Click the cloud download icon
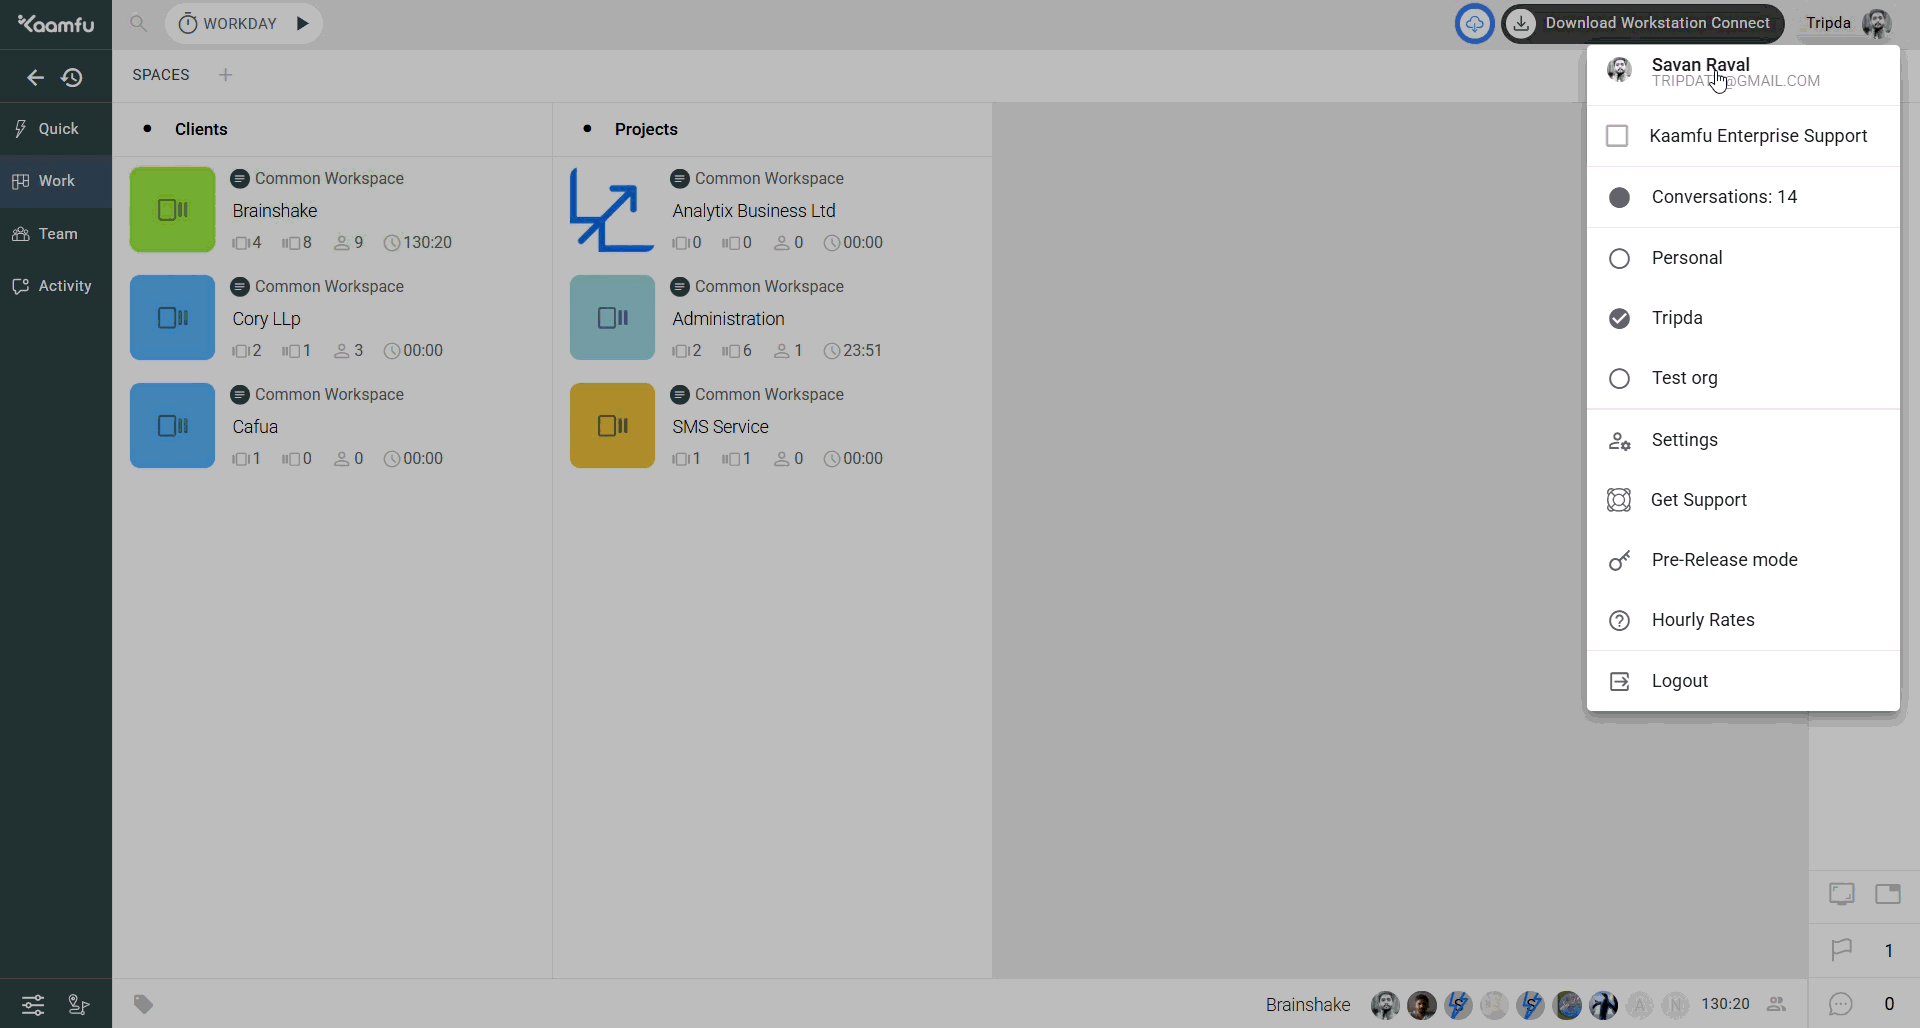Screen dimensions: 1920x1028 (1474, 23)
